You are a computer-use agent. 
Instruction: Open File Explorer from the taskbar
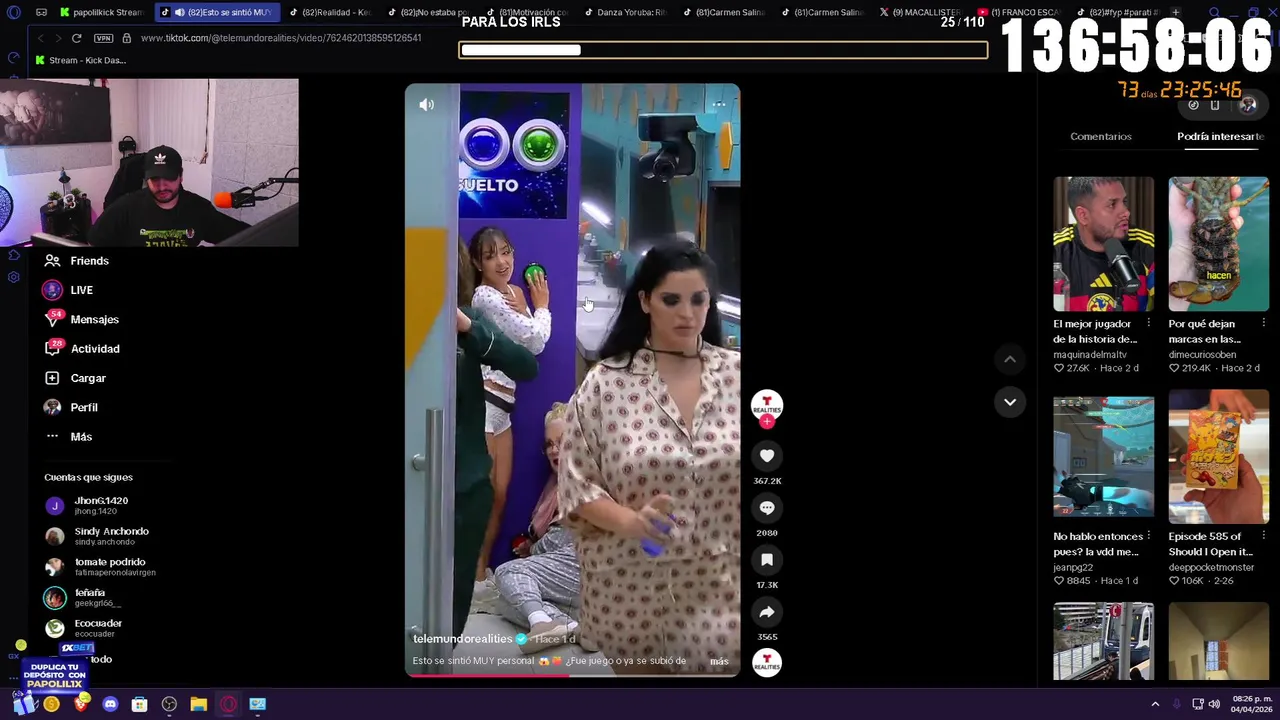point(199,704)
